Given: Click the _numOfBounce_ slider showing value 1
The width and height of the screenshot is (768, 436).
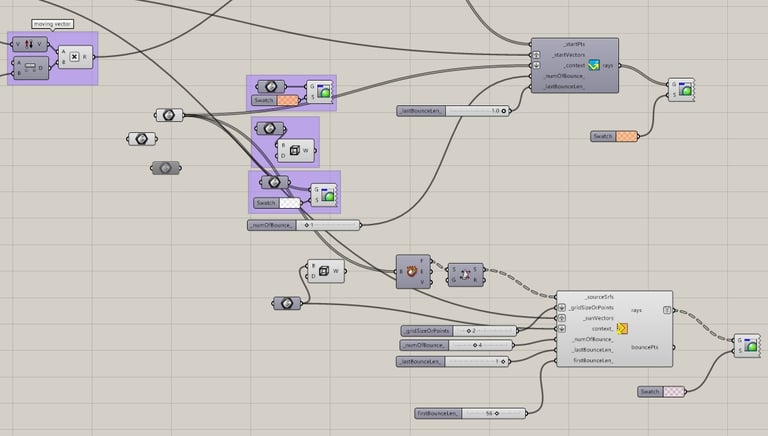Looking at the screenshot, I should pos(304,225).
